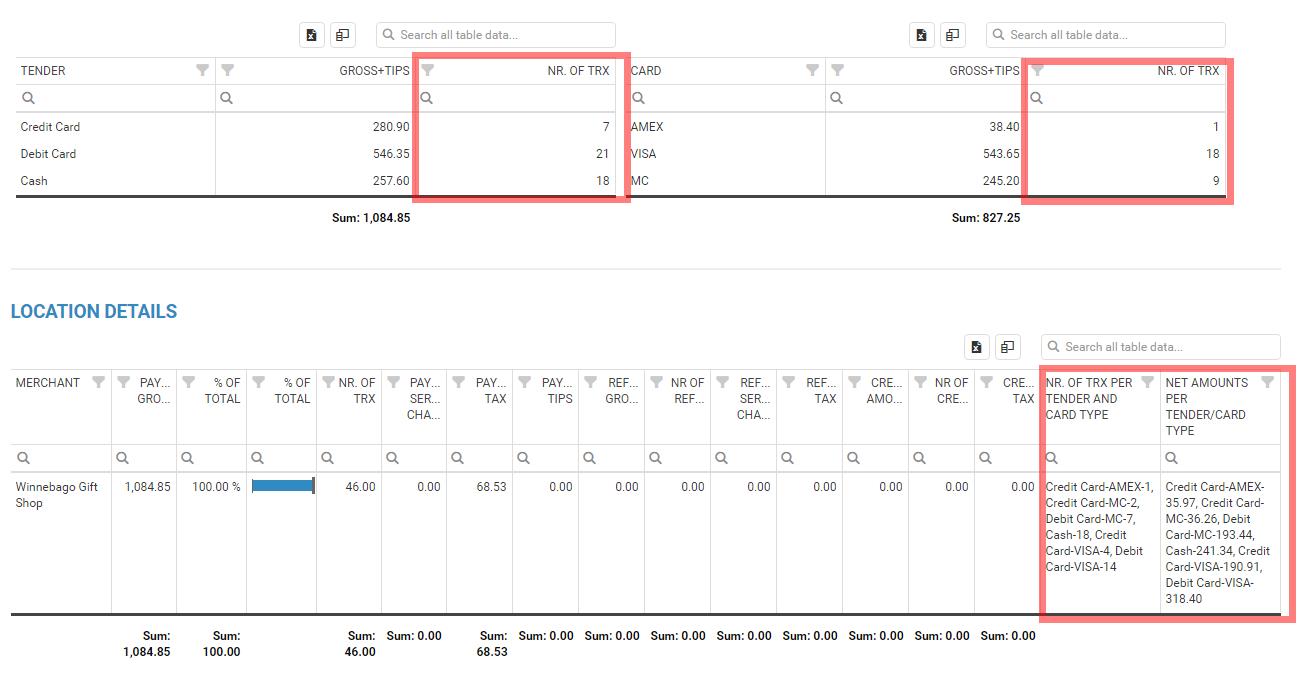Open filter icon for REF... SER... CHA... column
Image resolution: width=1298 pixels, height=679 pixels.
pos(724,382)
